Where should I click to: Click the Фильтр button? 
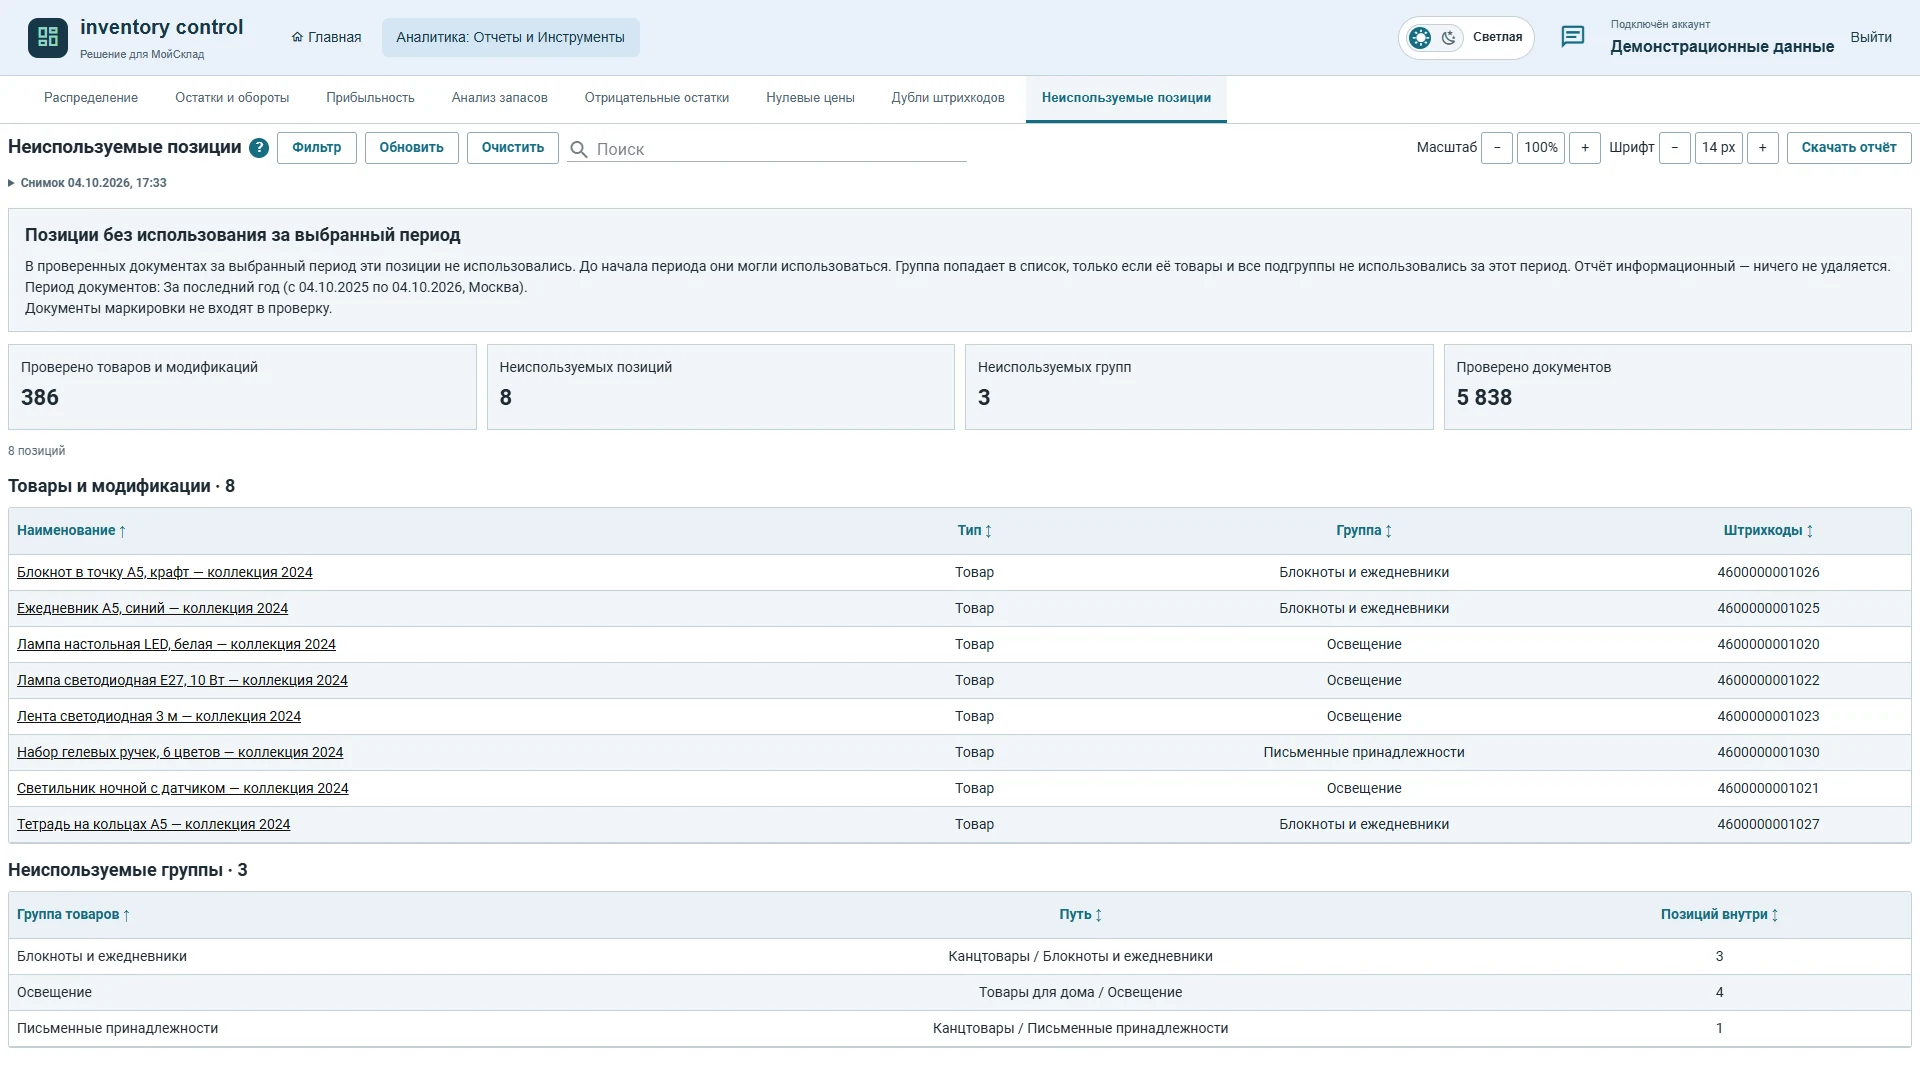(x=317, y=148)
